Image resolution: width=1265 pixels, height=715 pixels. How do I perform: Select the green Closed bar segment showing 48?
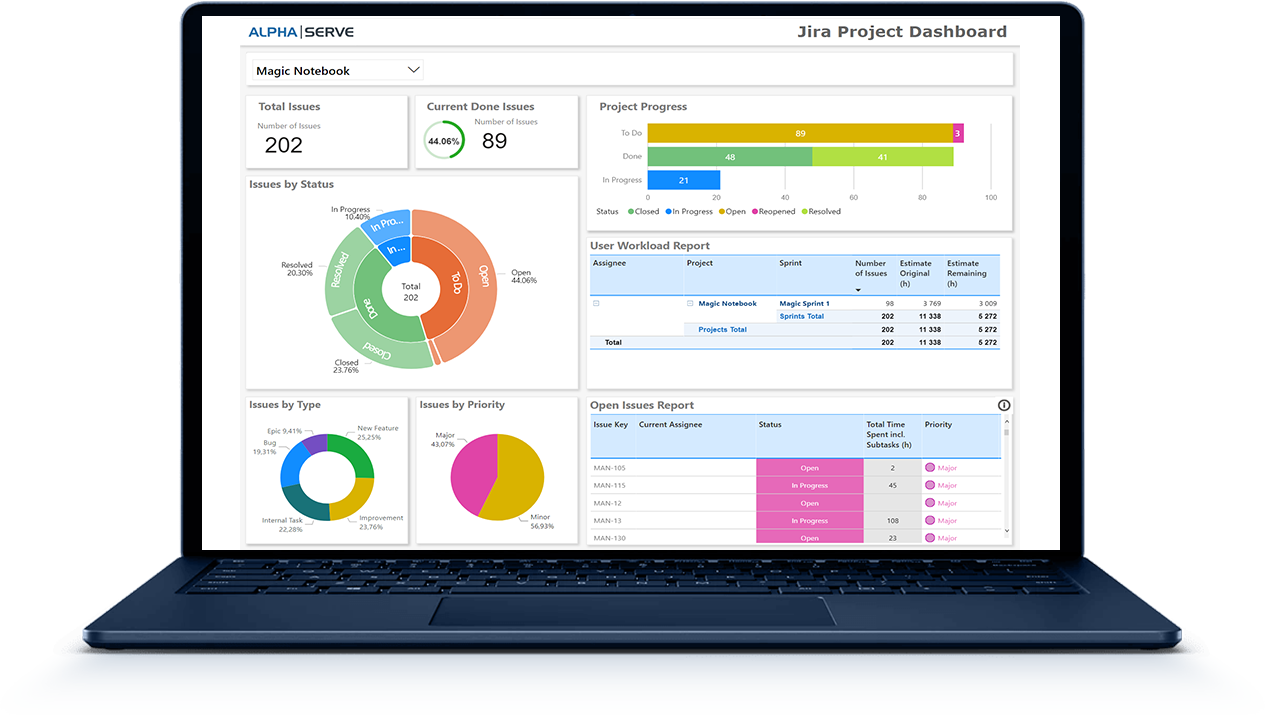730,156
